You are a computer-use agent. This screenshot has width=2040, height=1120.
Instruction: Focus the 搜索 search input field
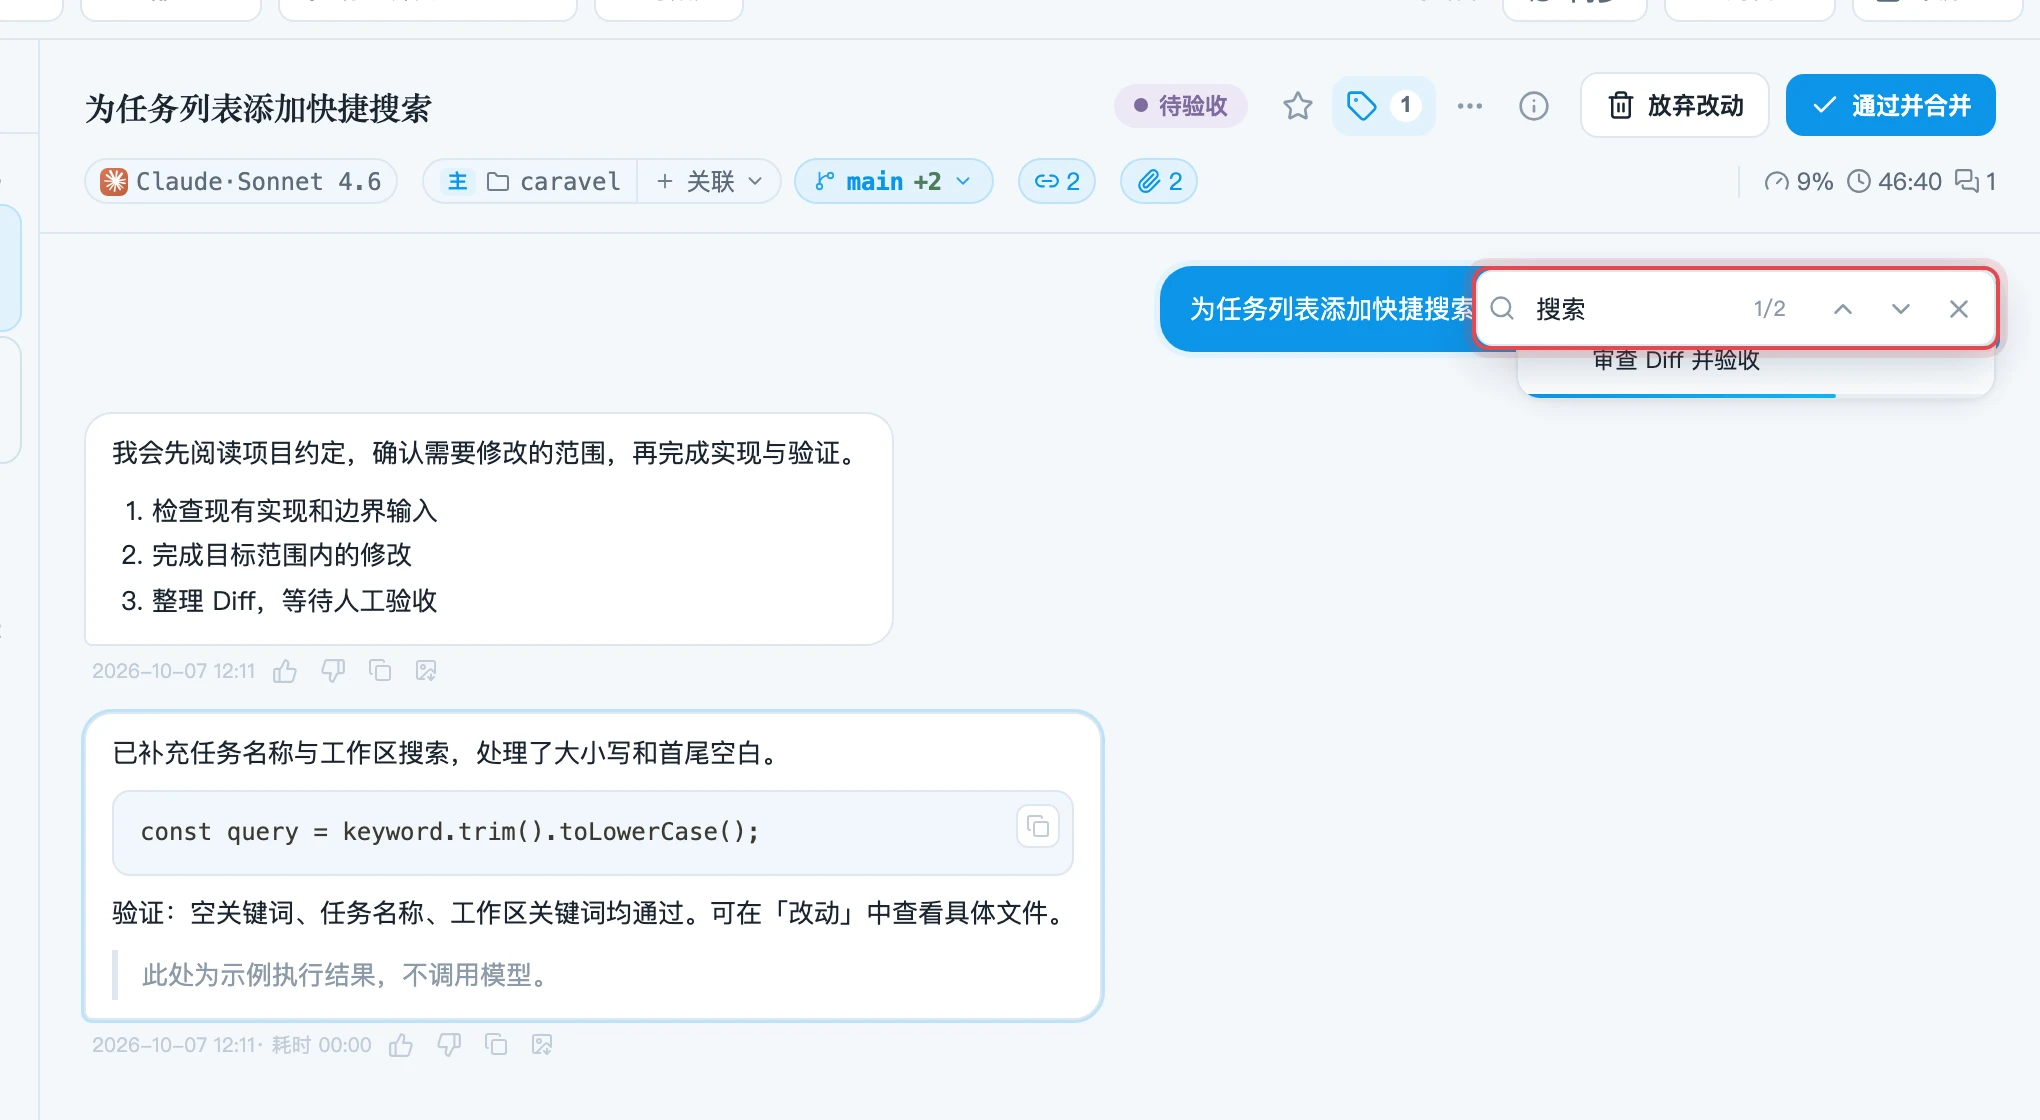(x=1635, y=309)
